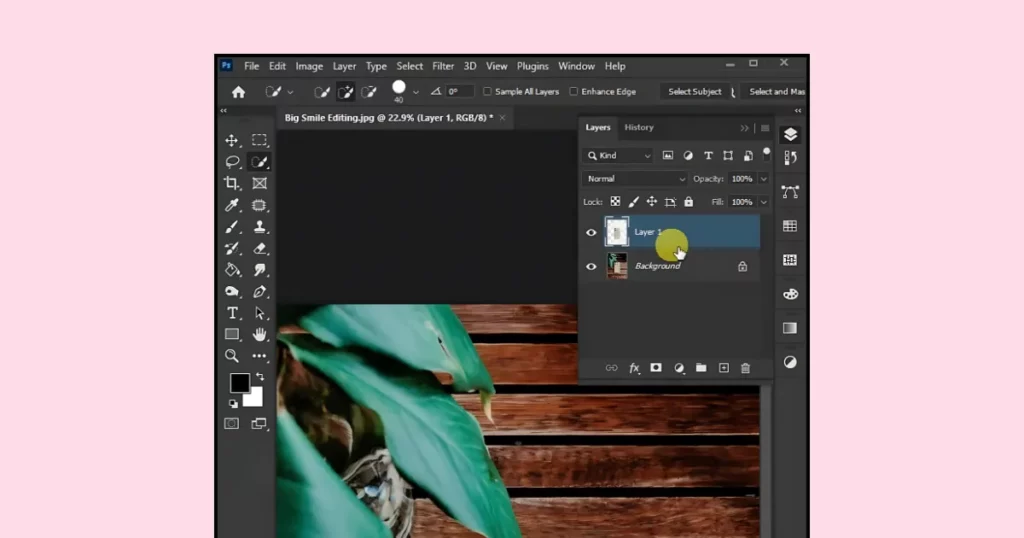Select the Eraser tool
1024x538 pixels.
coord(259,248)
